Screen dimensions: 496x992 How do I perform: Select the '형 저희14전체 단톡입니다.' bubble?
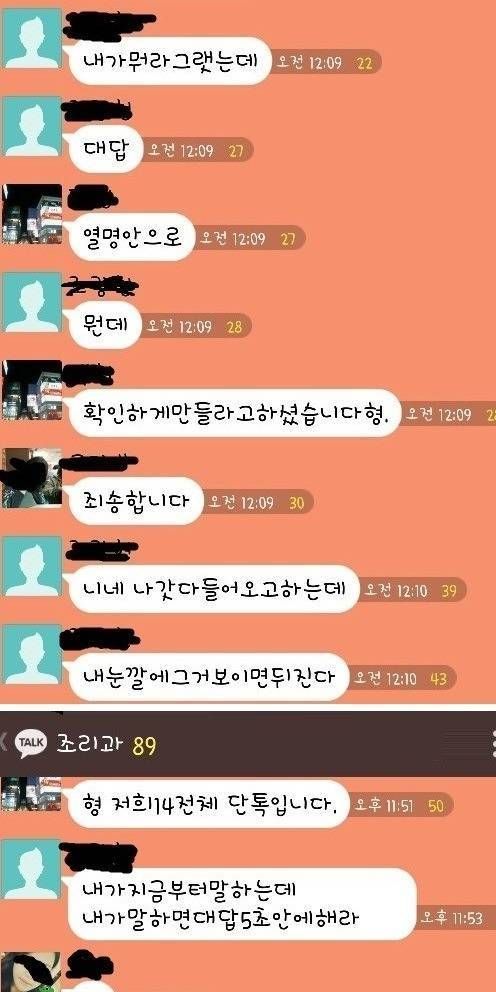point(208,804)
